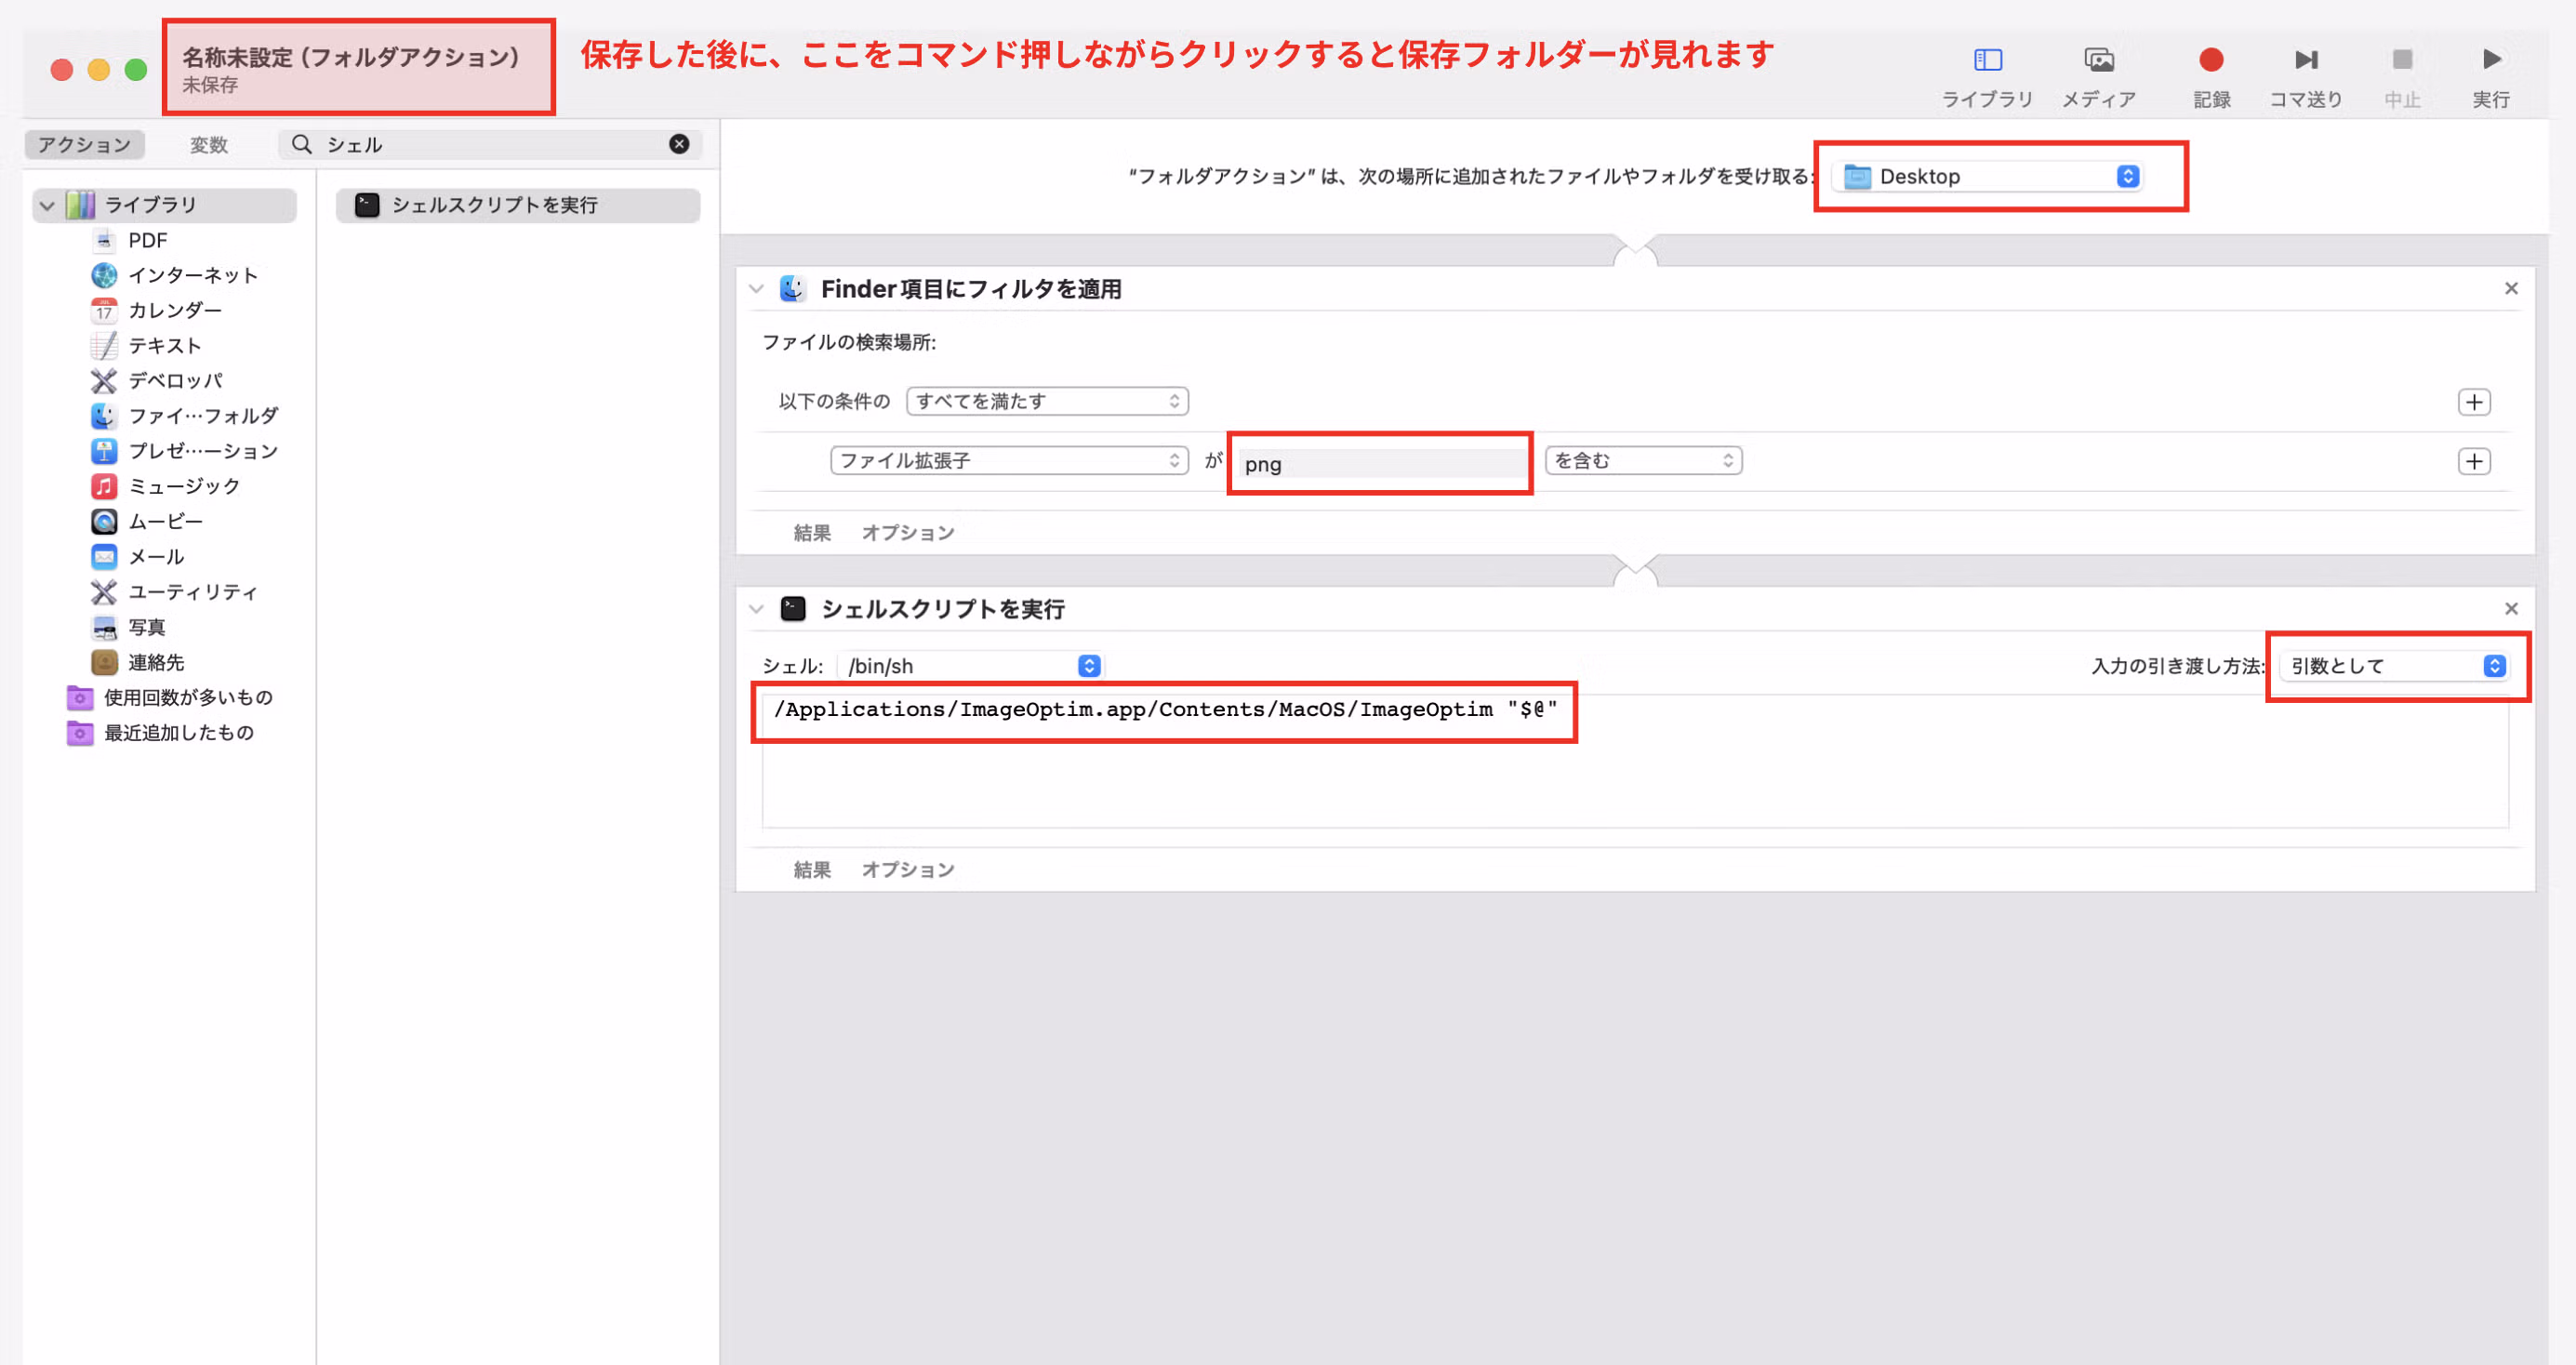Run the workflow with 実行
The height and width of the screenshot is (1365, 2576).
coord(2491,76)
